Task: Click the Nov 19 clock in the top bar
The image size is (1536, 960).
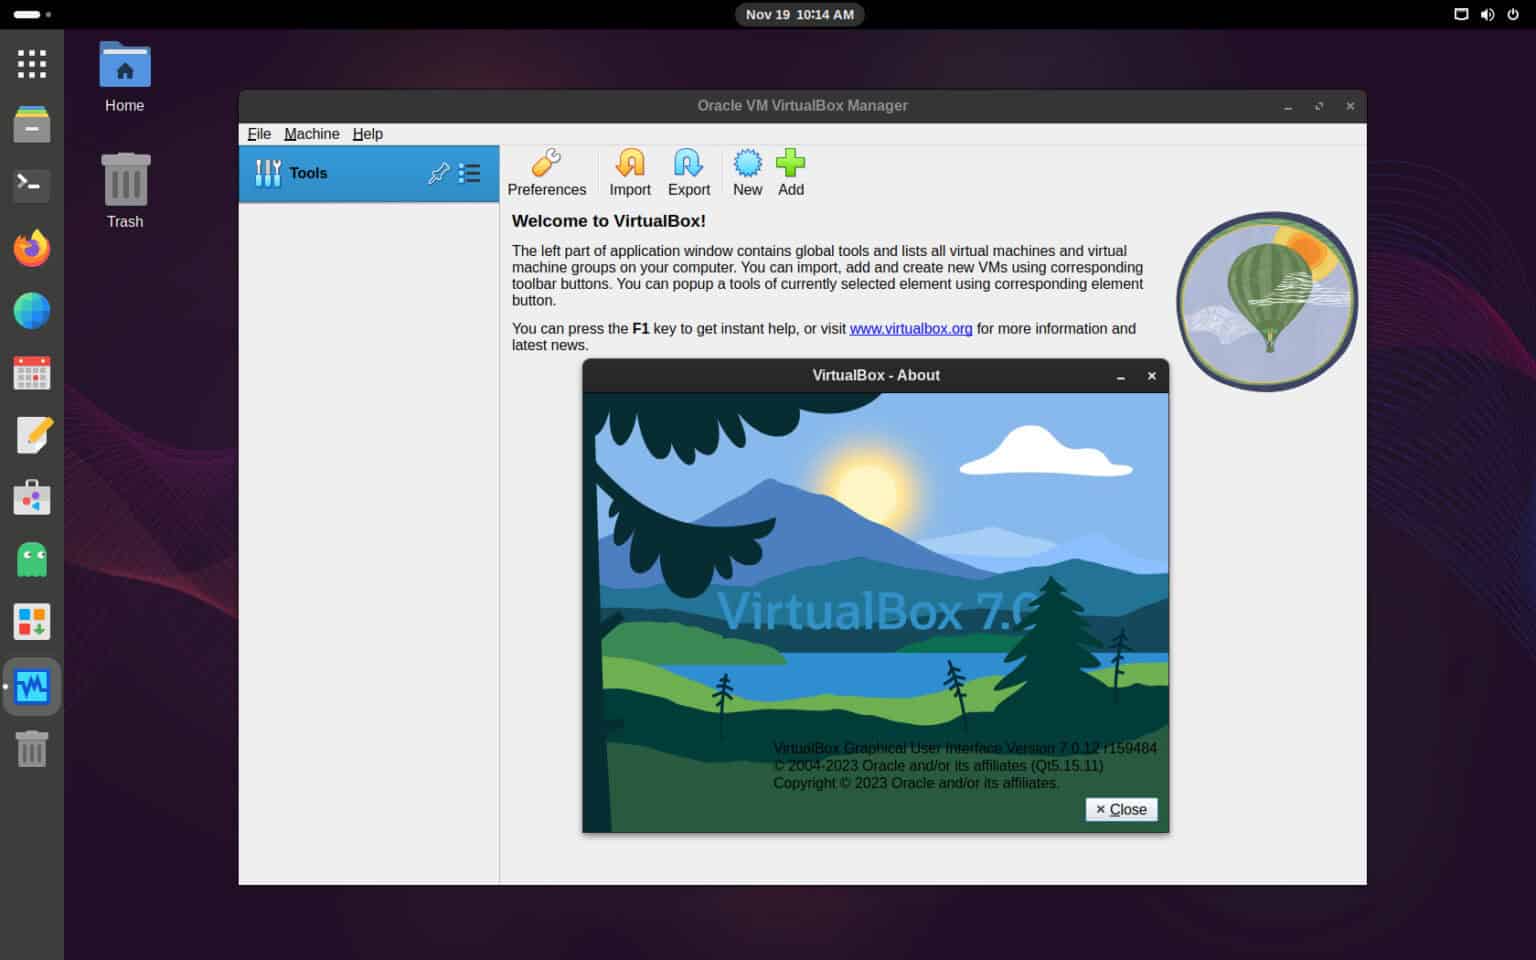Action: 799,14
